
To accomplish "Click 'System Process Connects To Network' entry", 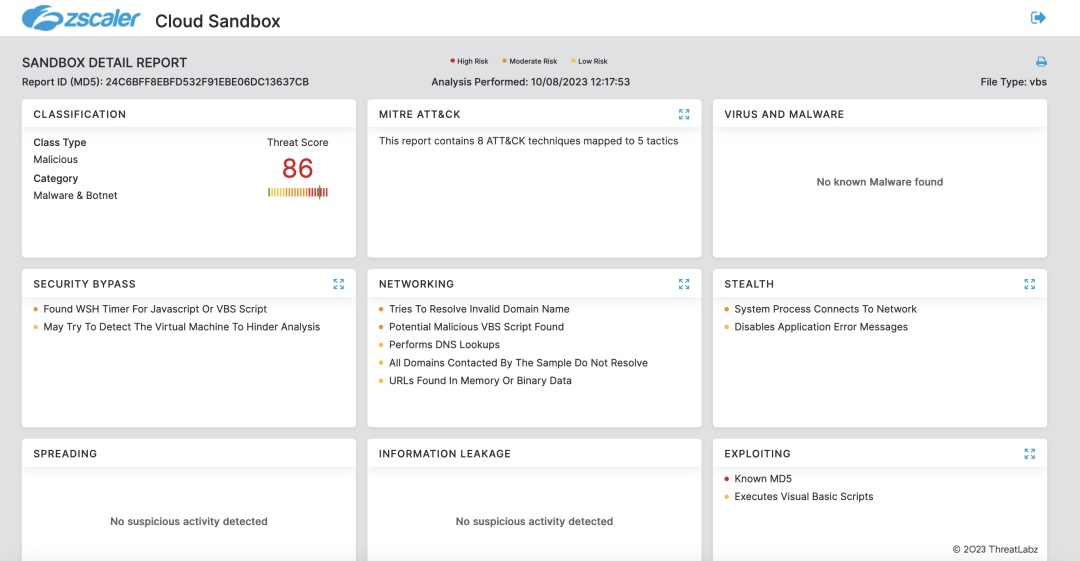I will click(x=825, y=310).
